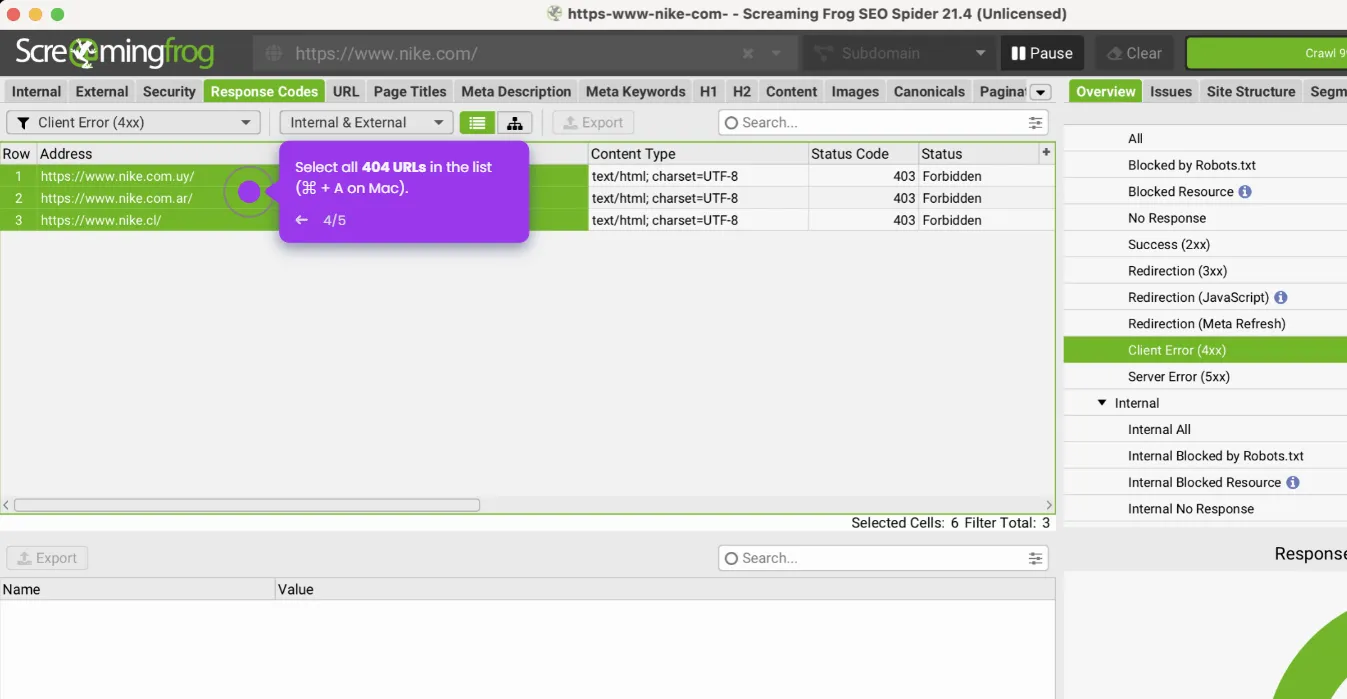Switch to the External tab
The image size is (1347, 699).
(102, 91)
